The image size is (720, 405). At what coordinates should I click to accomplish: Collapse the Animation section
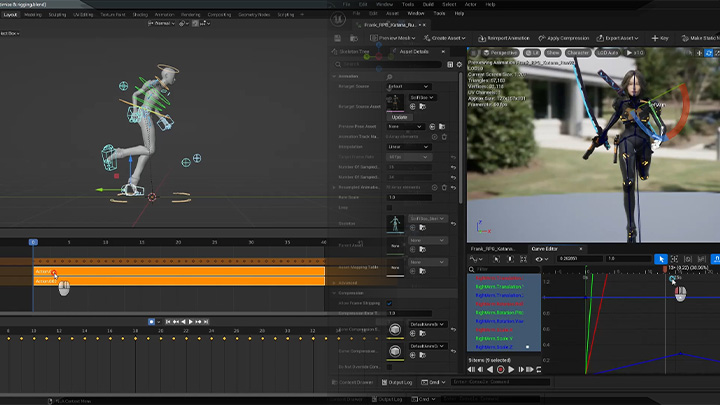pos(334,76)
